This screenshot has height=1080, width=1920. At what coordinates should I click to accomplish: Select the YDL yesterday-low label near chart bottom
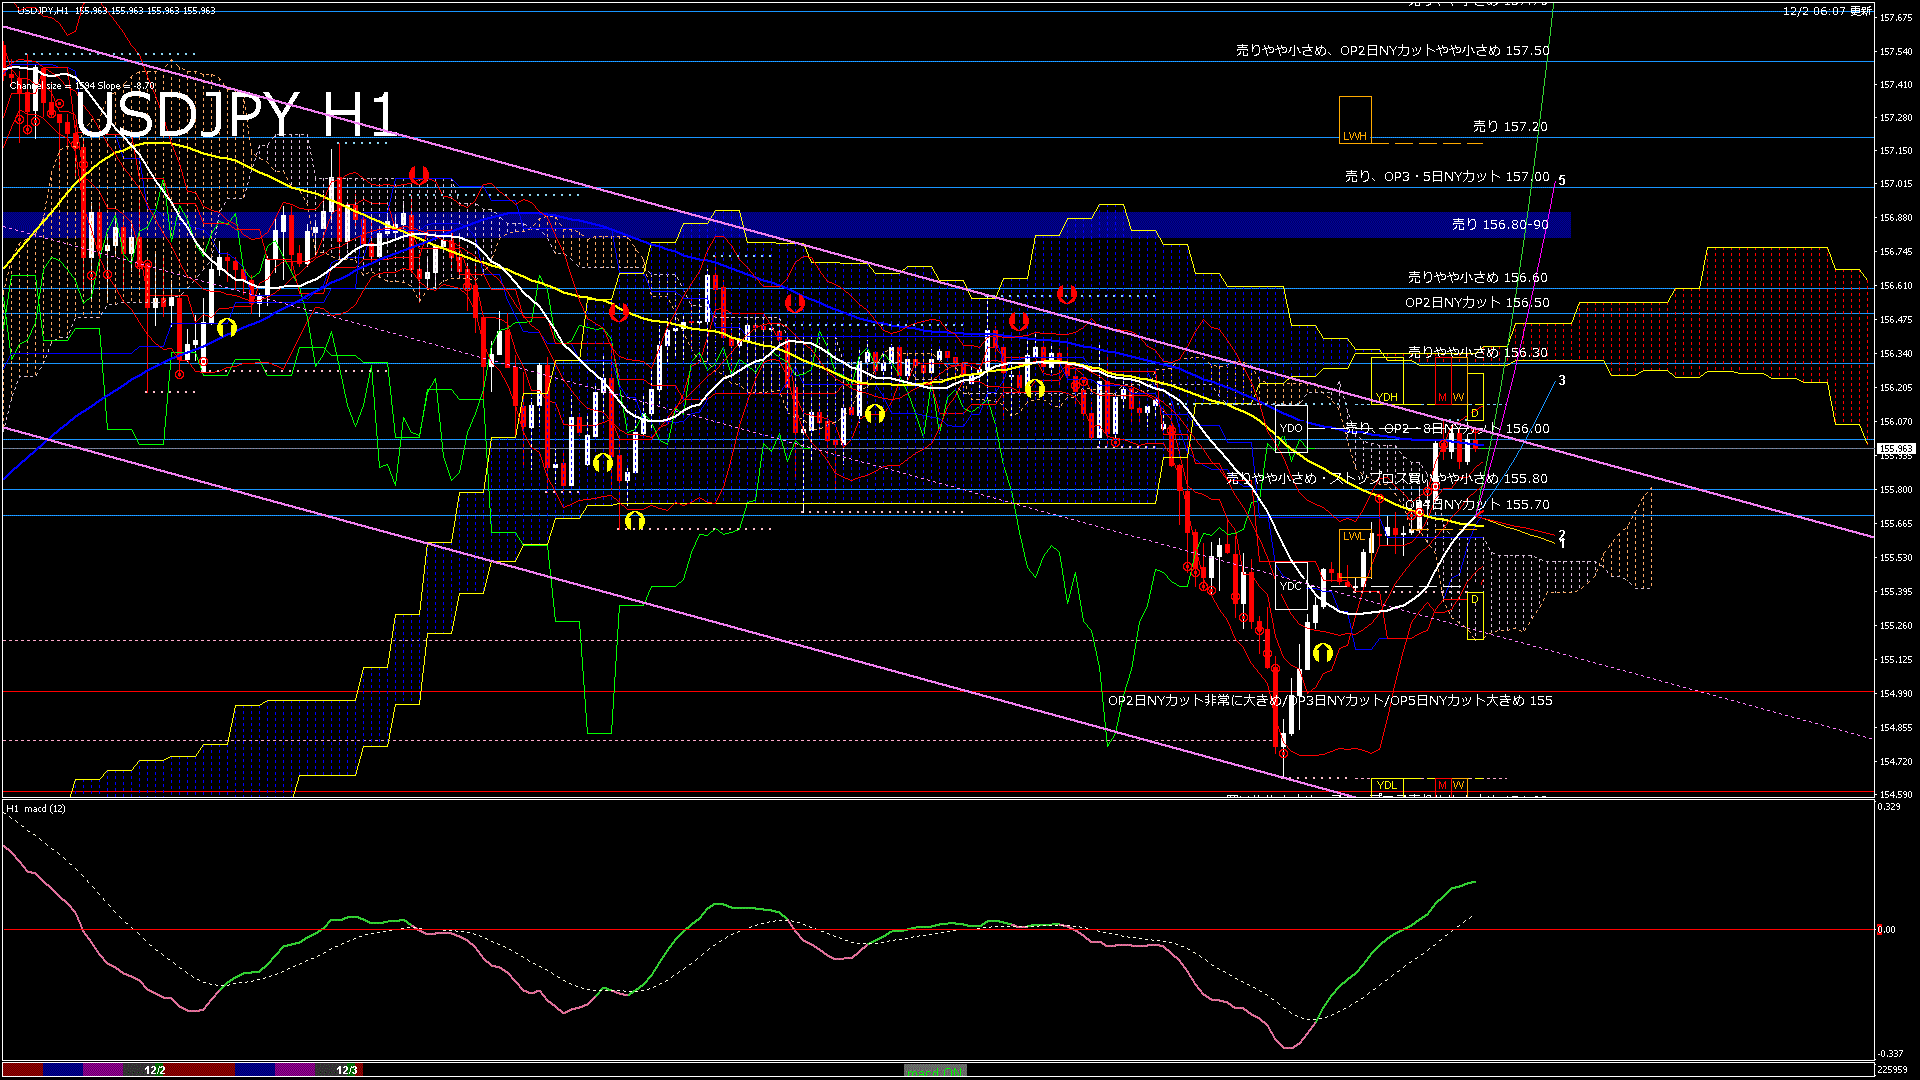coord(1386,786)
